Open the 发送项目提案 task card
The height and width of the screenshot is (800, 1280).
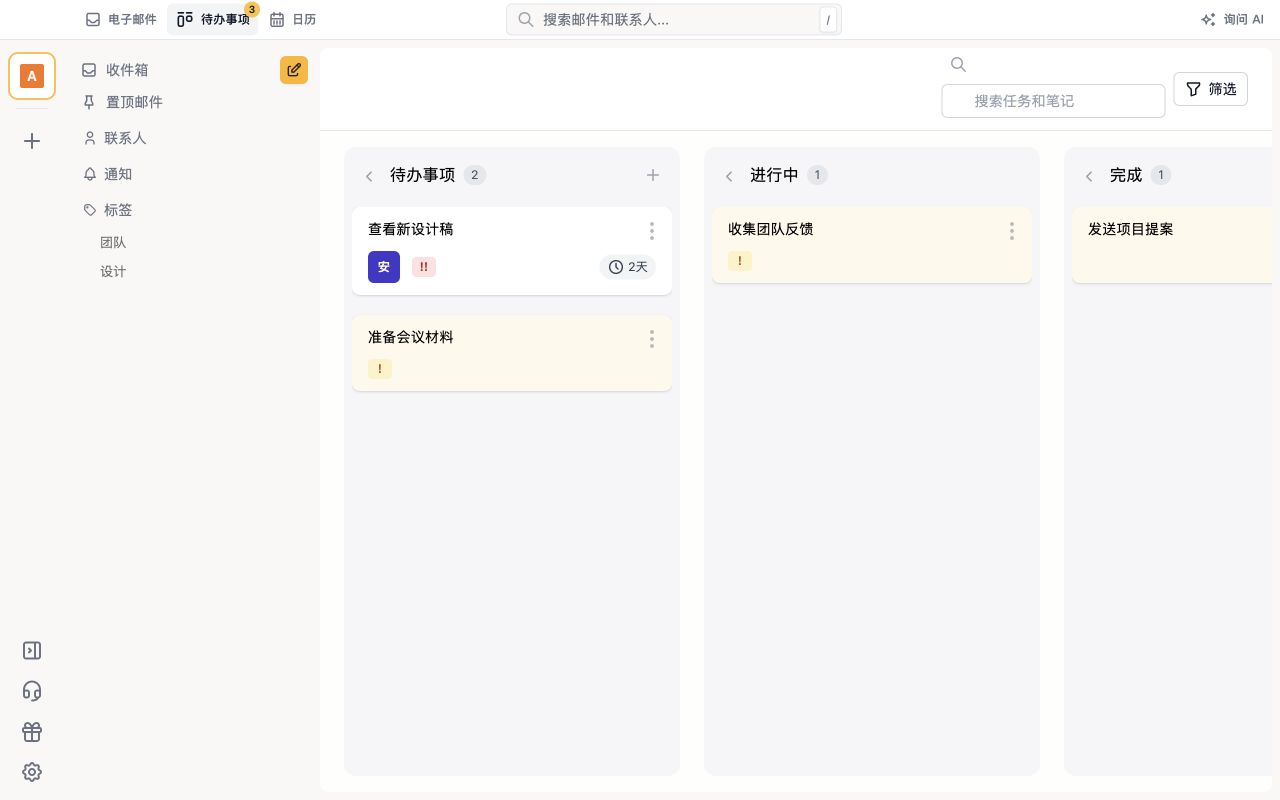[x=1172, y=245]
